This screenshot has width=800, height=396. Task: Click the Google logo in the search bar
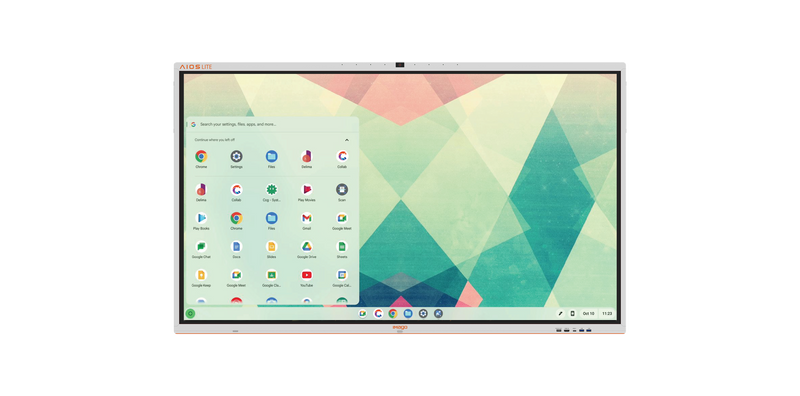click(x=193, y=124)
